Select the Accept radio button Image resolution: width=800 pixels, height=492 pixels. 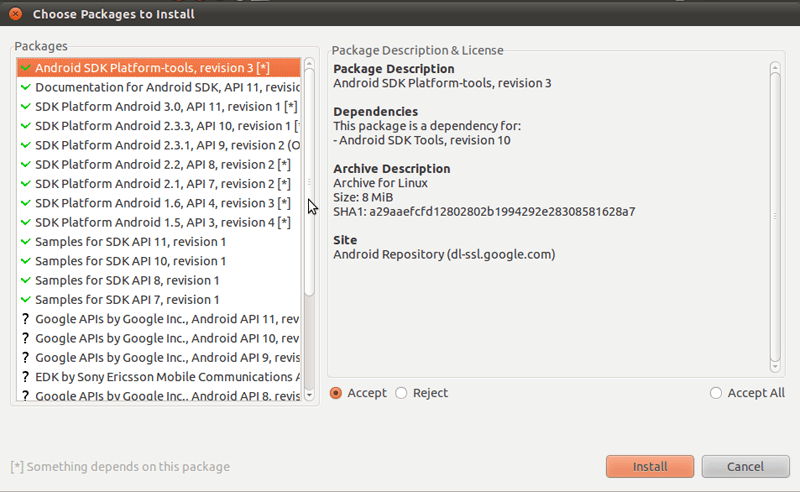point(336,393)
